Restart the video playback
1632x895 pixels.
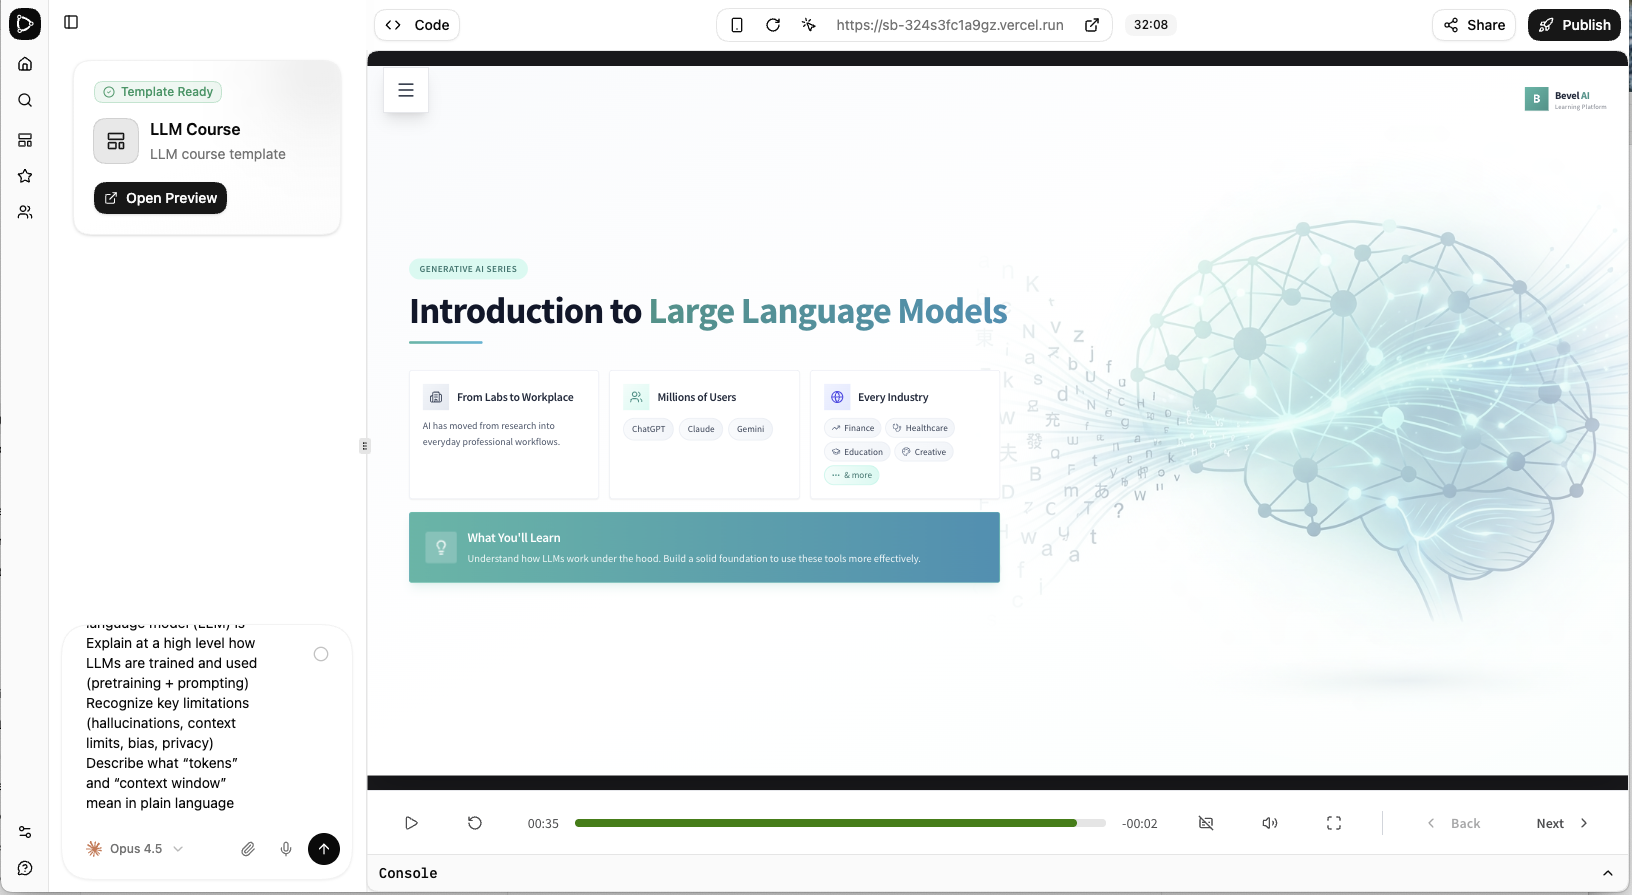475,823
